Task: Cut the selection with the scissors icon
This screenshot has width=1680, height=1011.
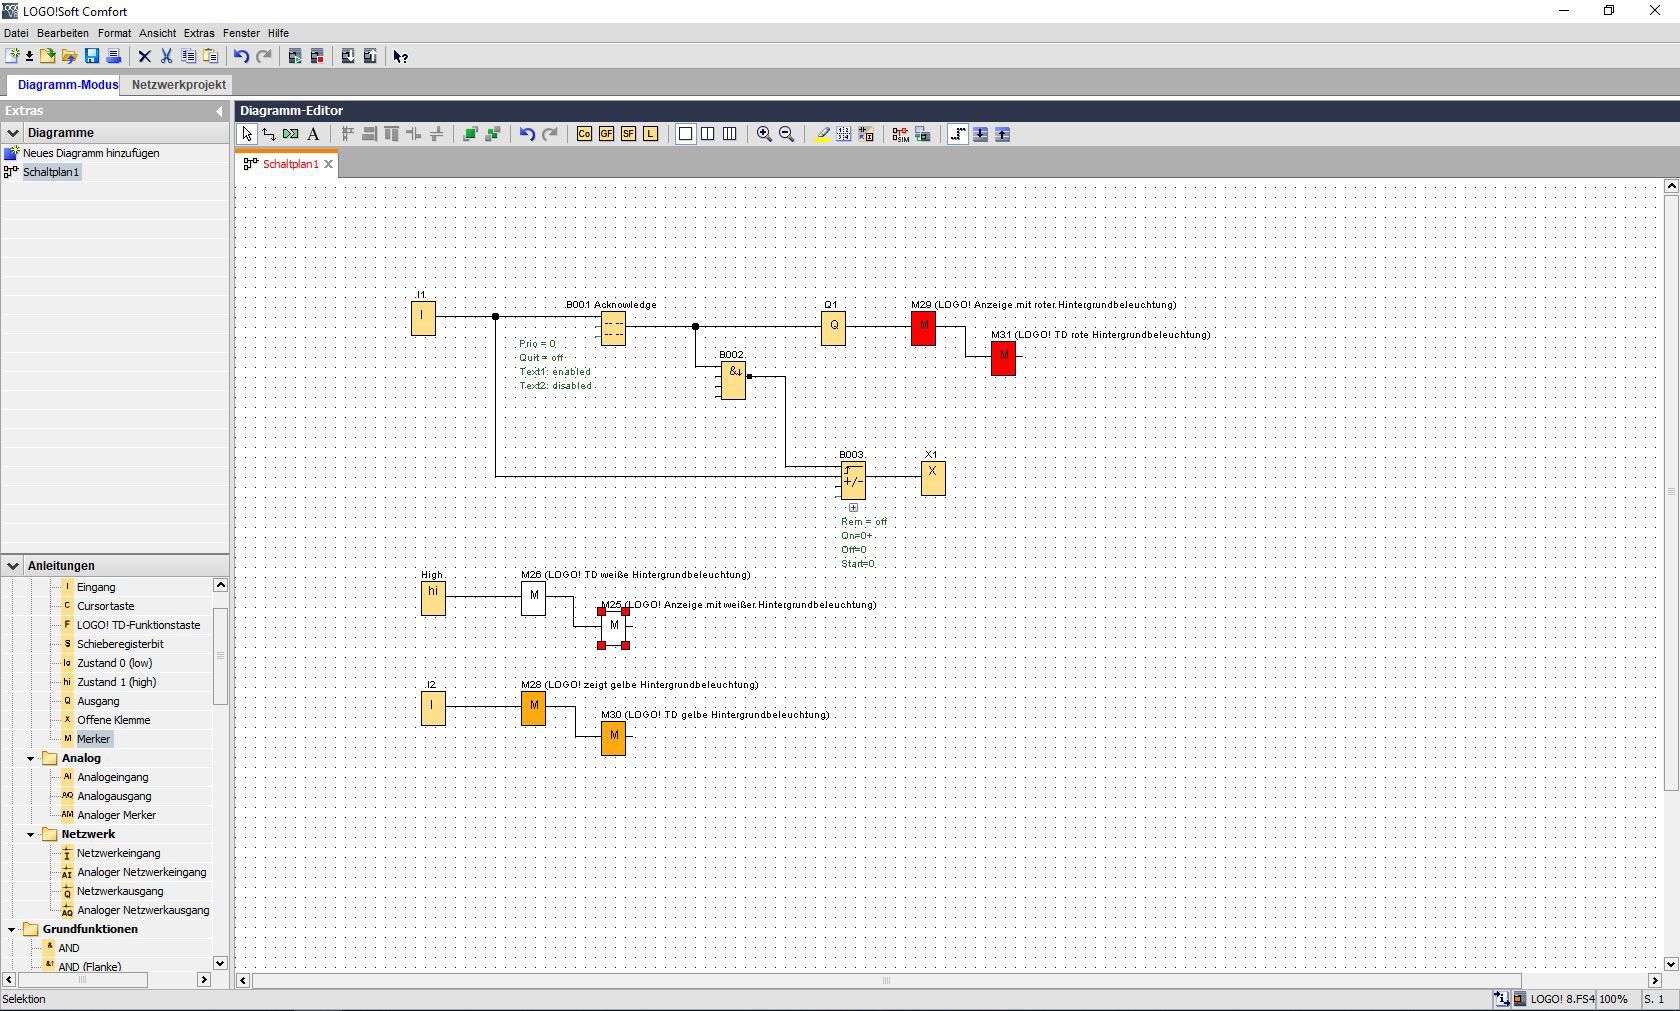Action: [x=167, y=56]
